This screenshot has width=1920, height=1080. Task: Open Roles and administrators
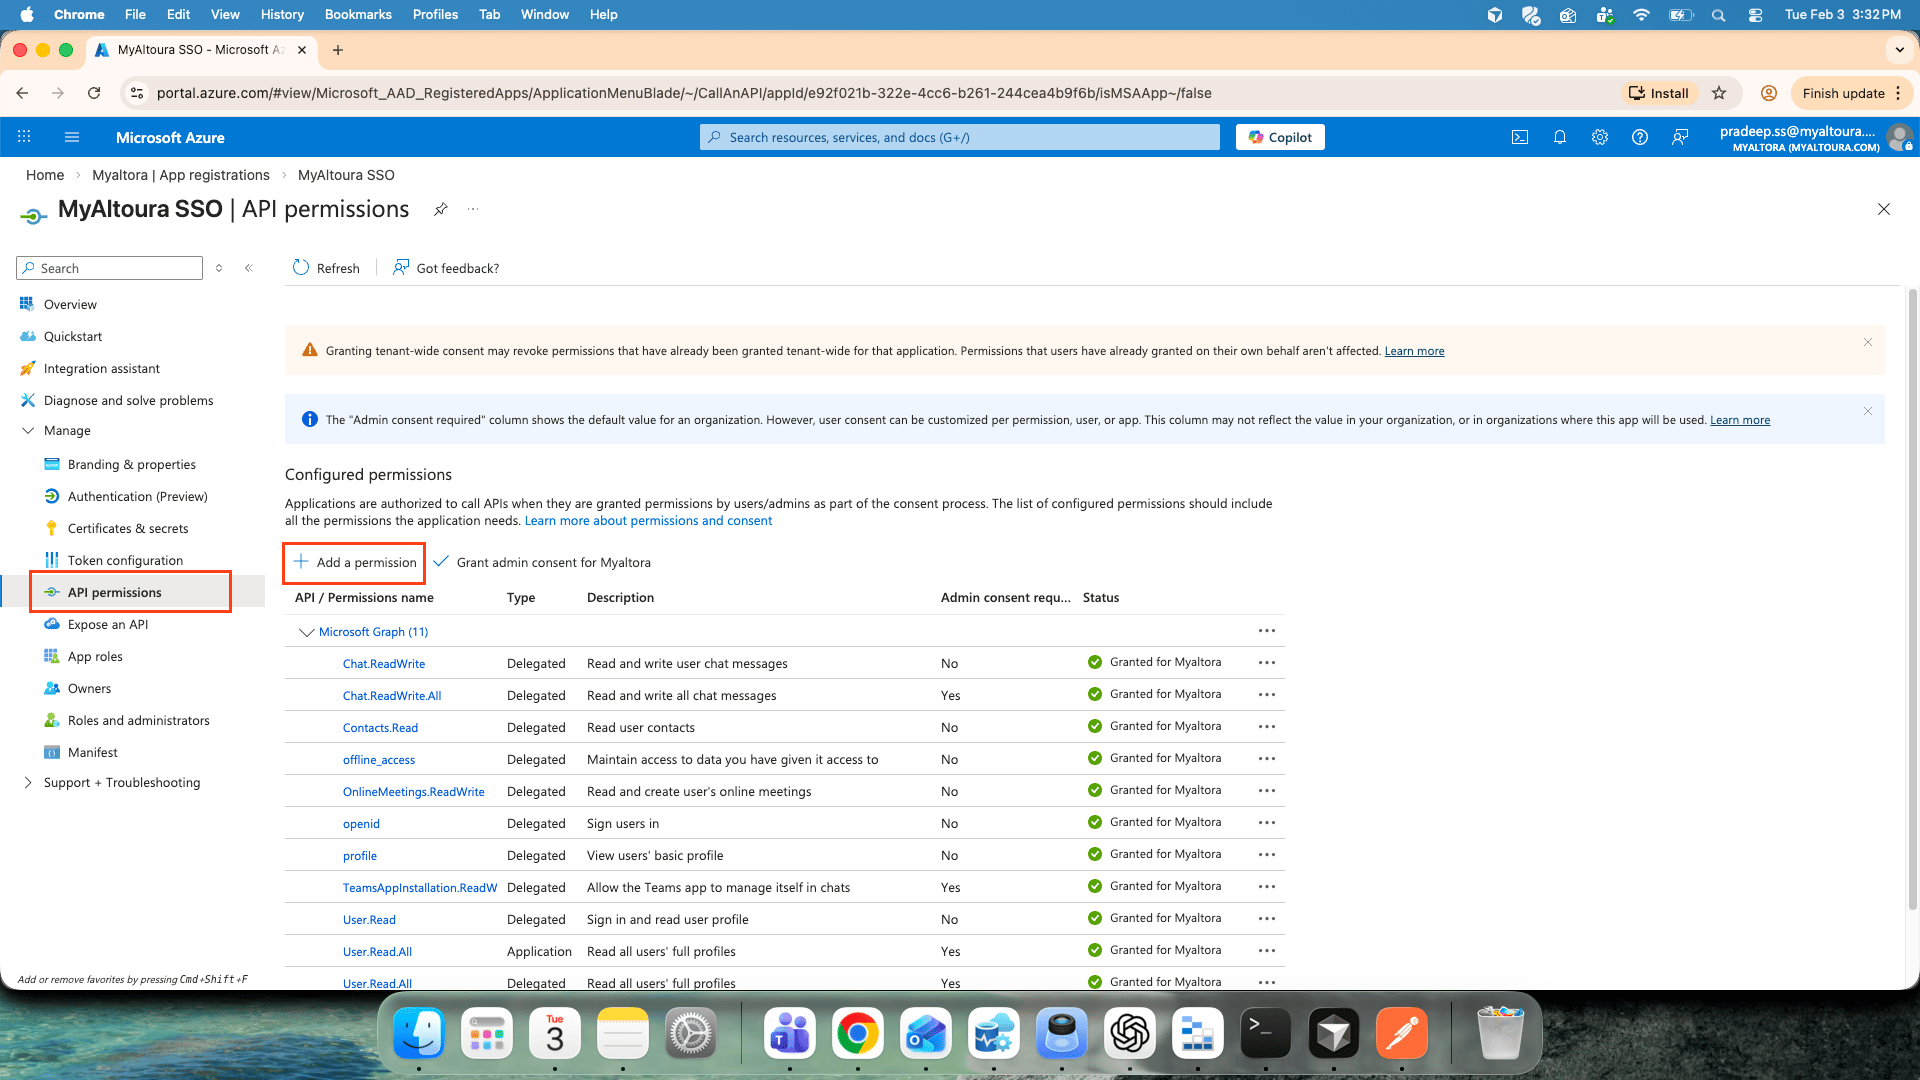click(x=138, y=720)
